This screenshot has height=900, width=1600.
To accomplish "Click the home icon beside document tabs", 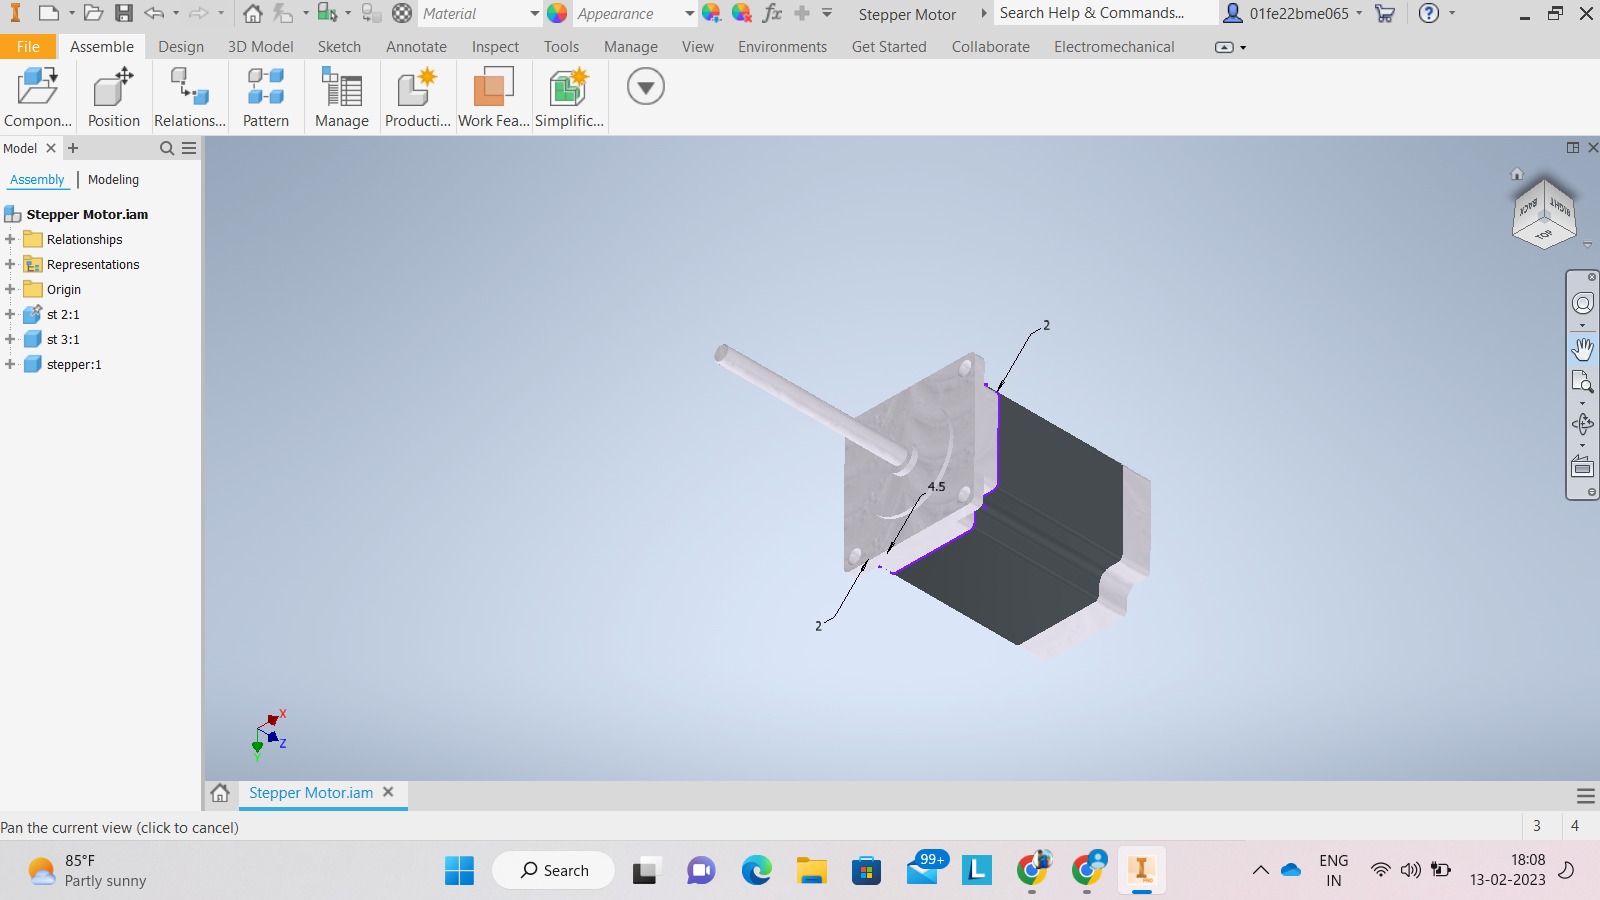I will 220,793.
